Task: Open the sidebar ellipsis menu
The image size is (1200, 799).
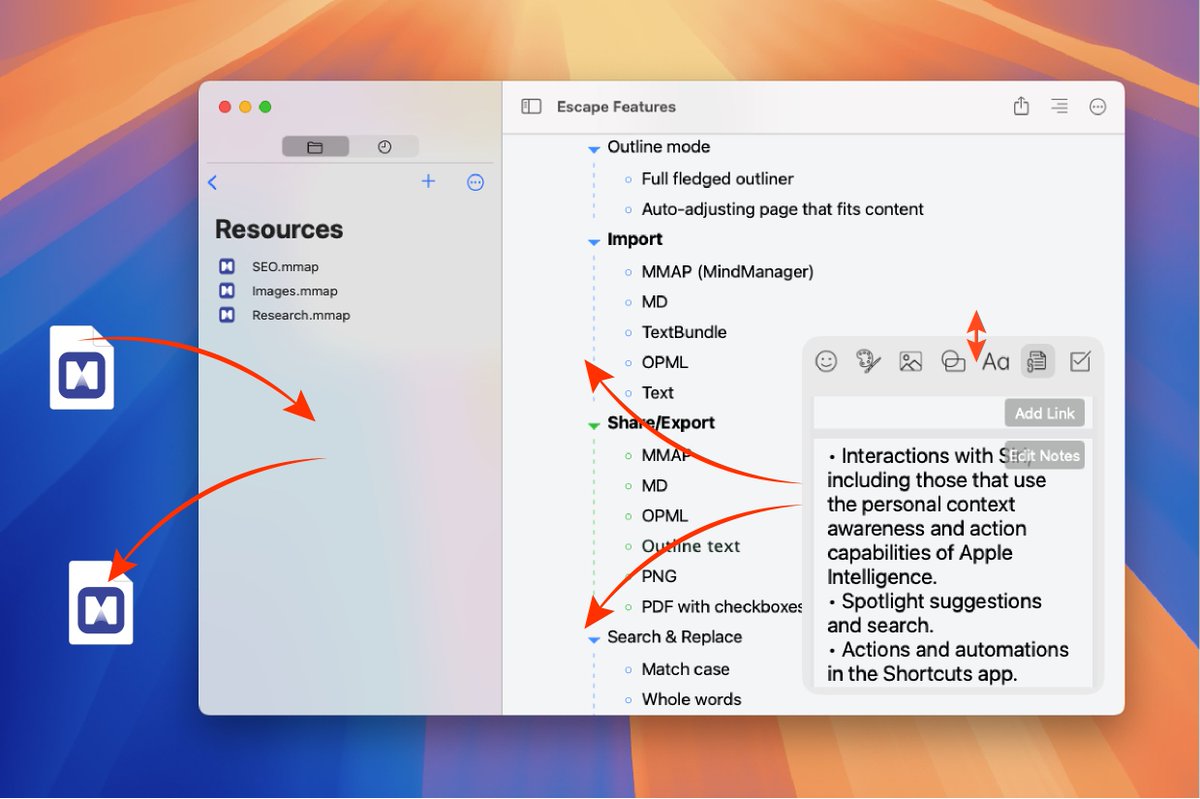Action: (x=475, y=182)
